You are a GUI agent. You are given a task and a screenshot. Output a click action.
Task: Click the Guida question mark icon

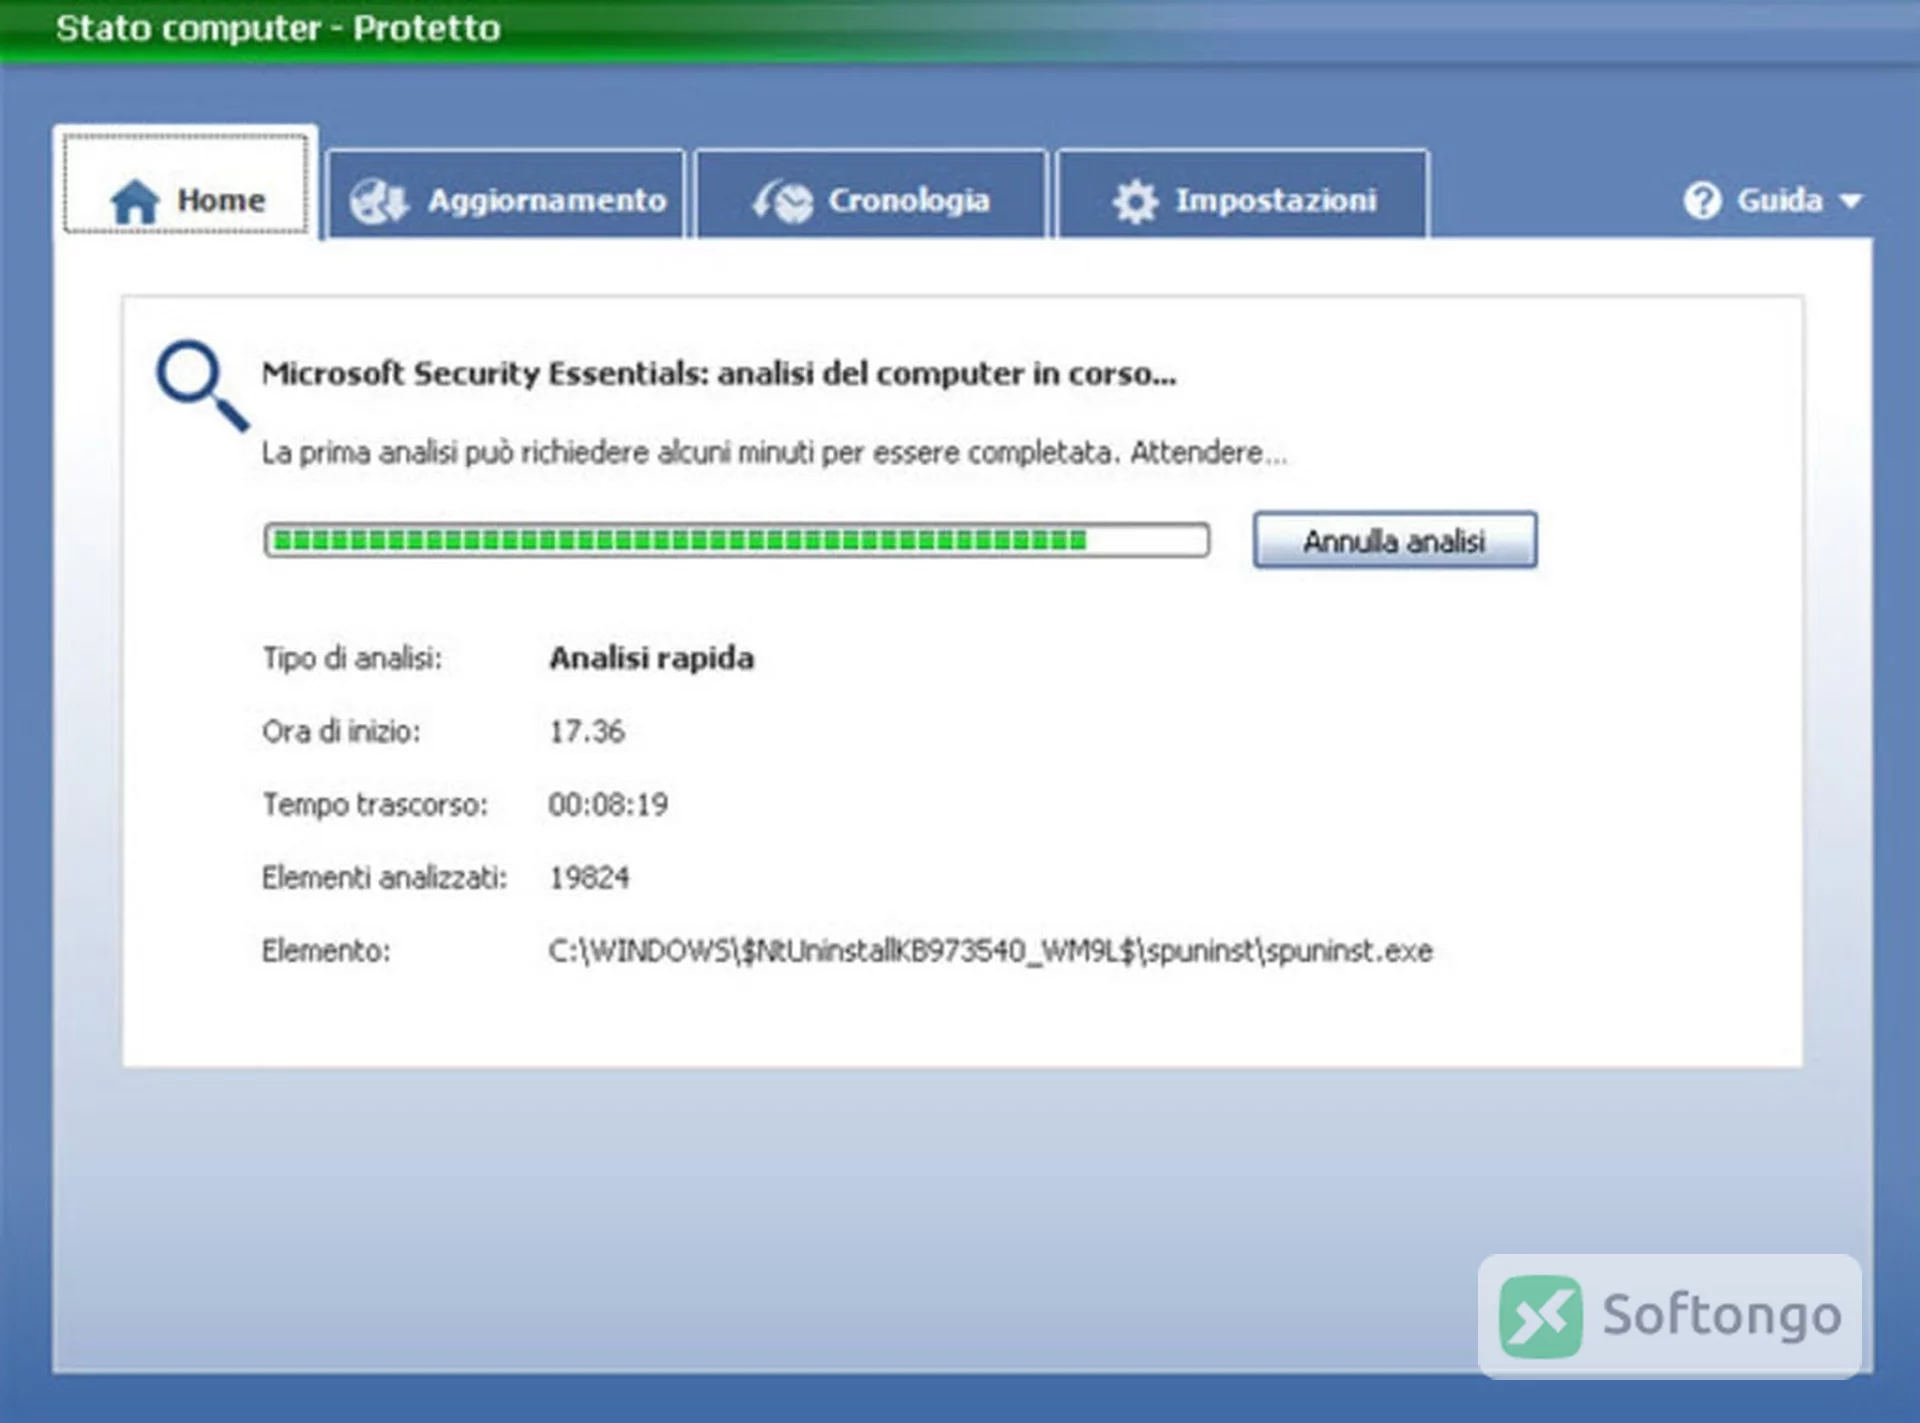coord(1702,200)
